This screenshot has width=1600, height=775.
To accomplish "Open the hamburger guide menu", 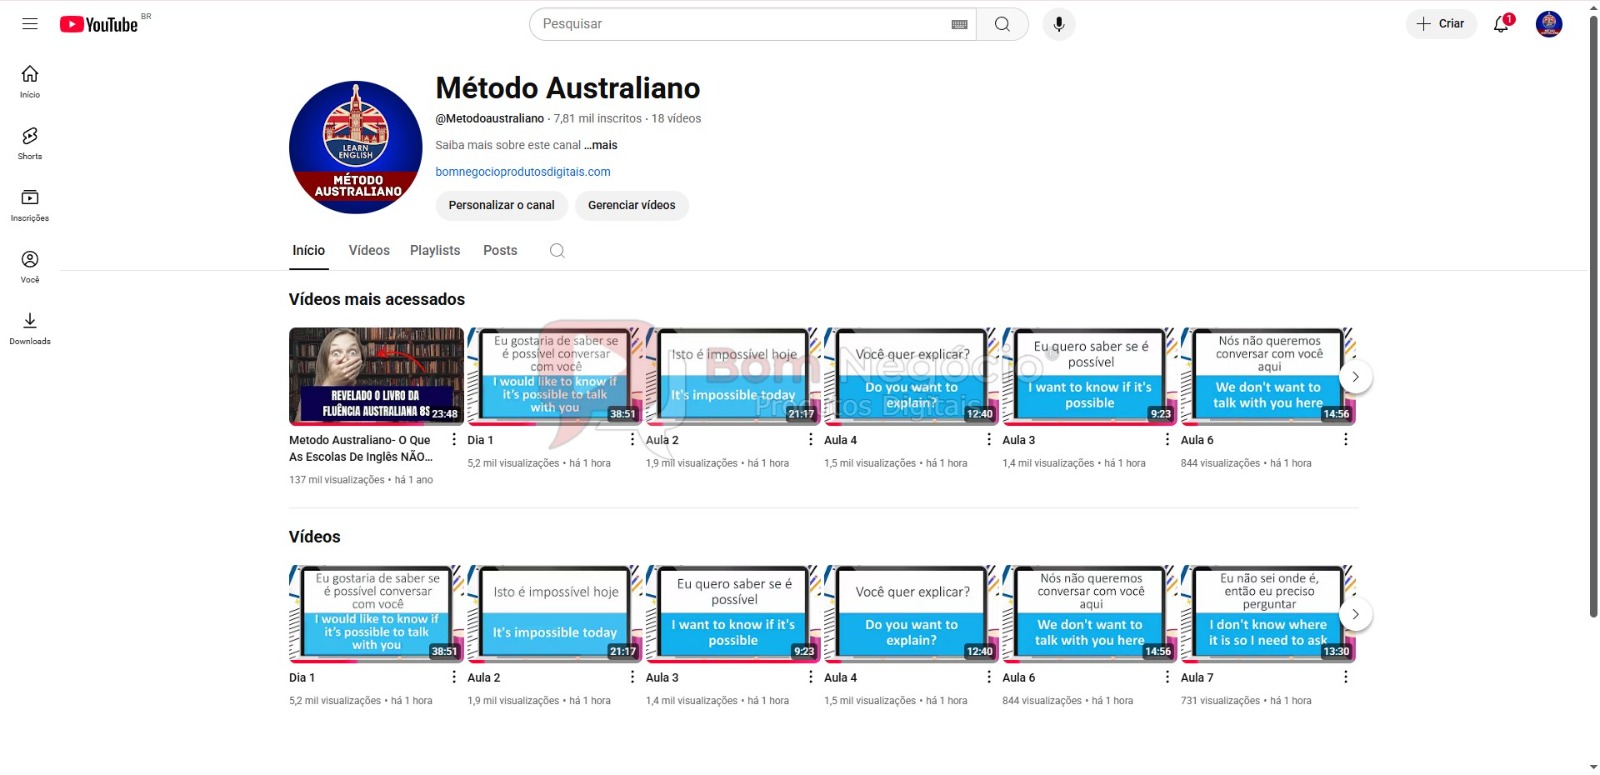I will [30, 24].
